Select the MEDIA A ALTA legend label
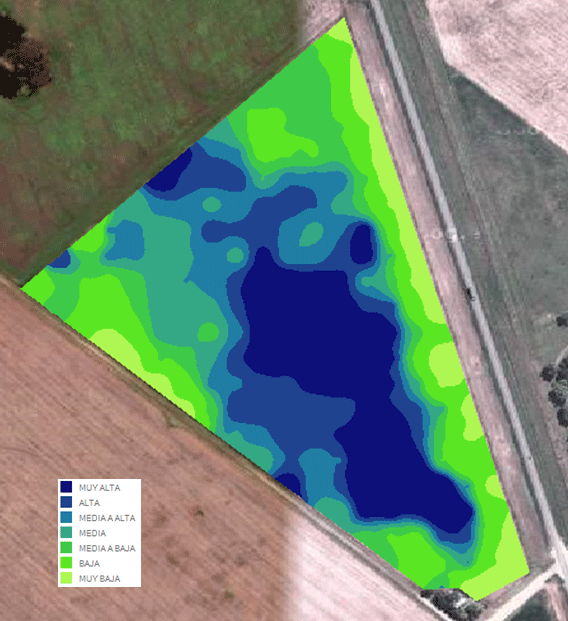The image size is (568, 621). (x=107, y=518)
